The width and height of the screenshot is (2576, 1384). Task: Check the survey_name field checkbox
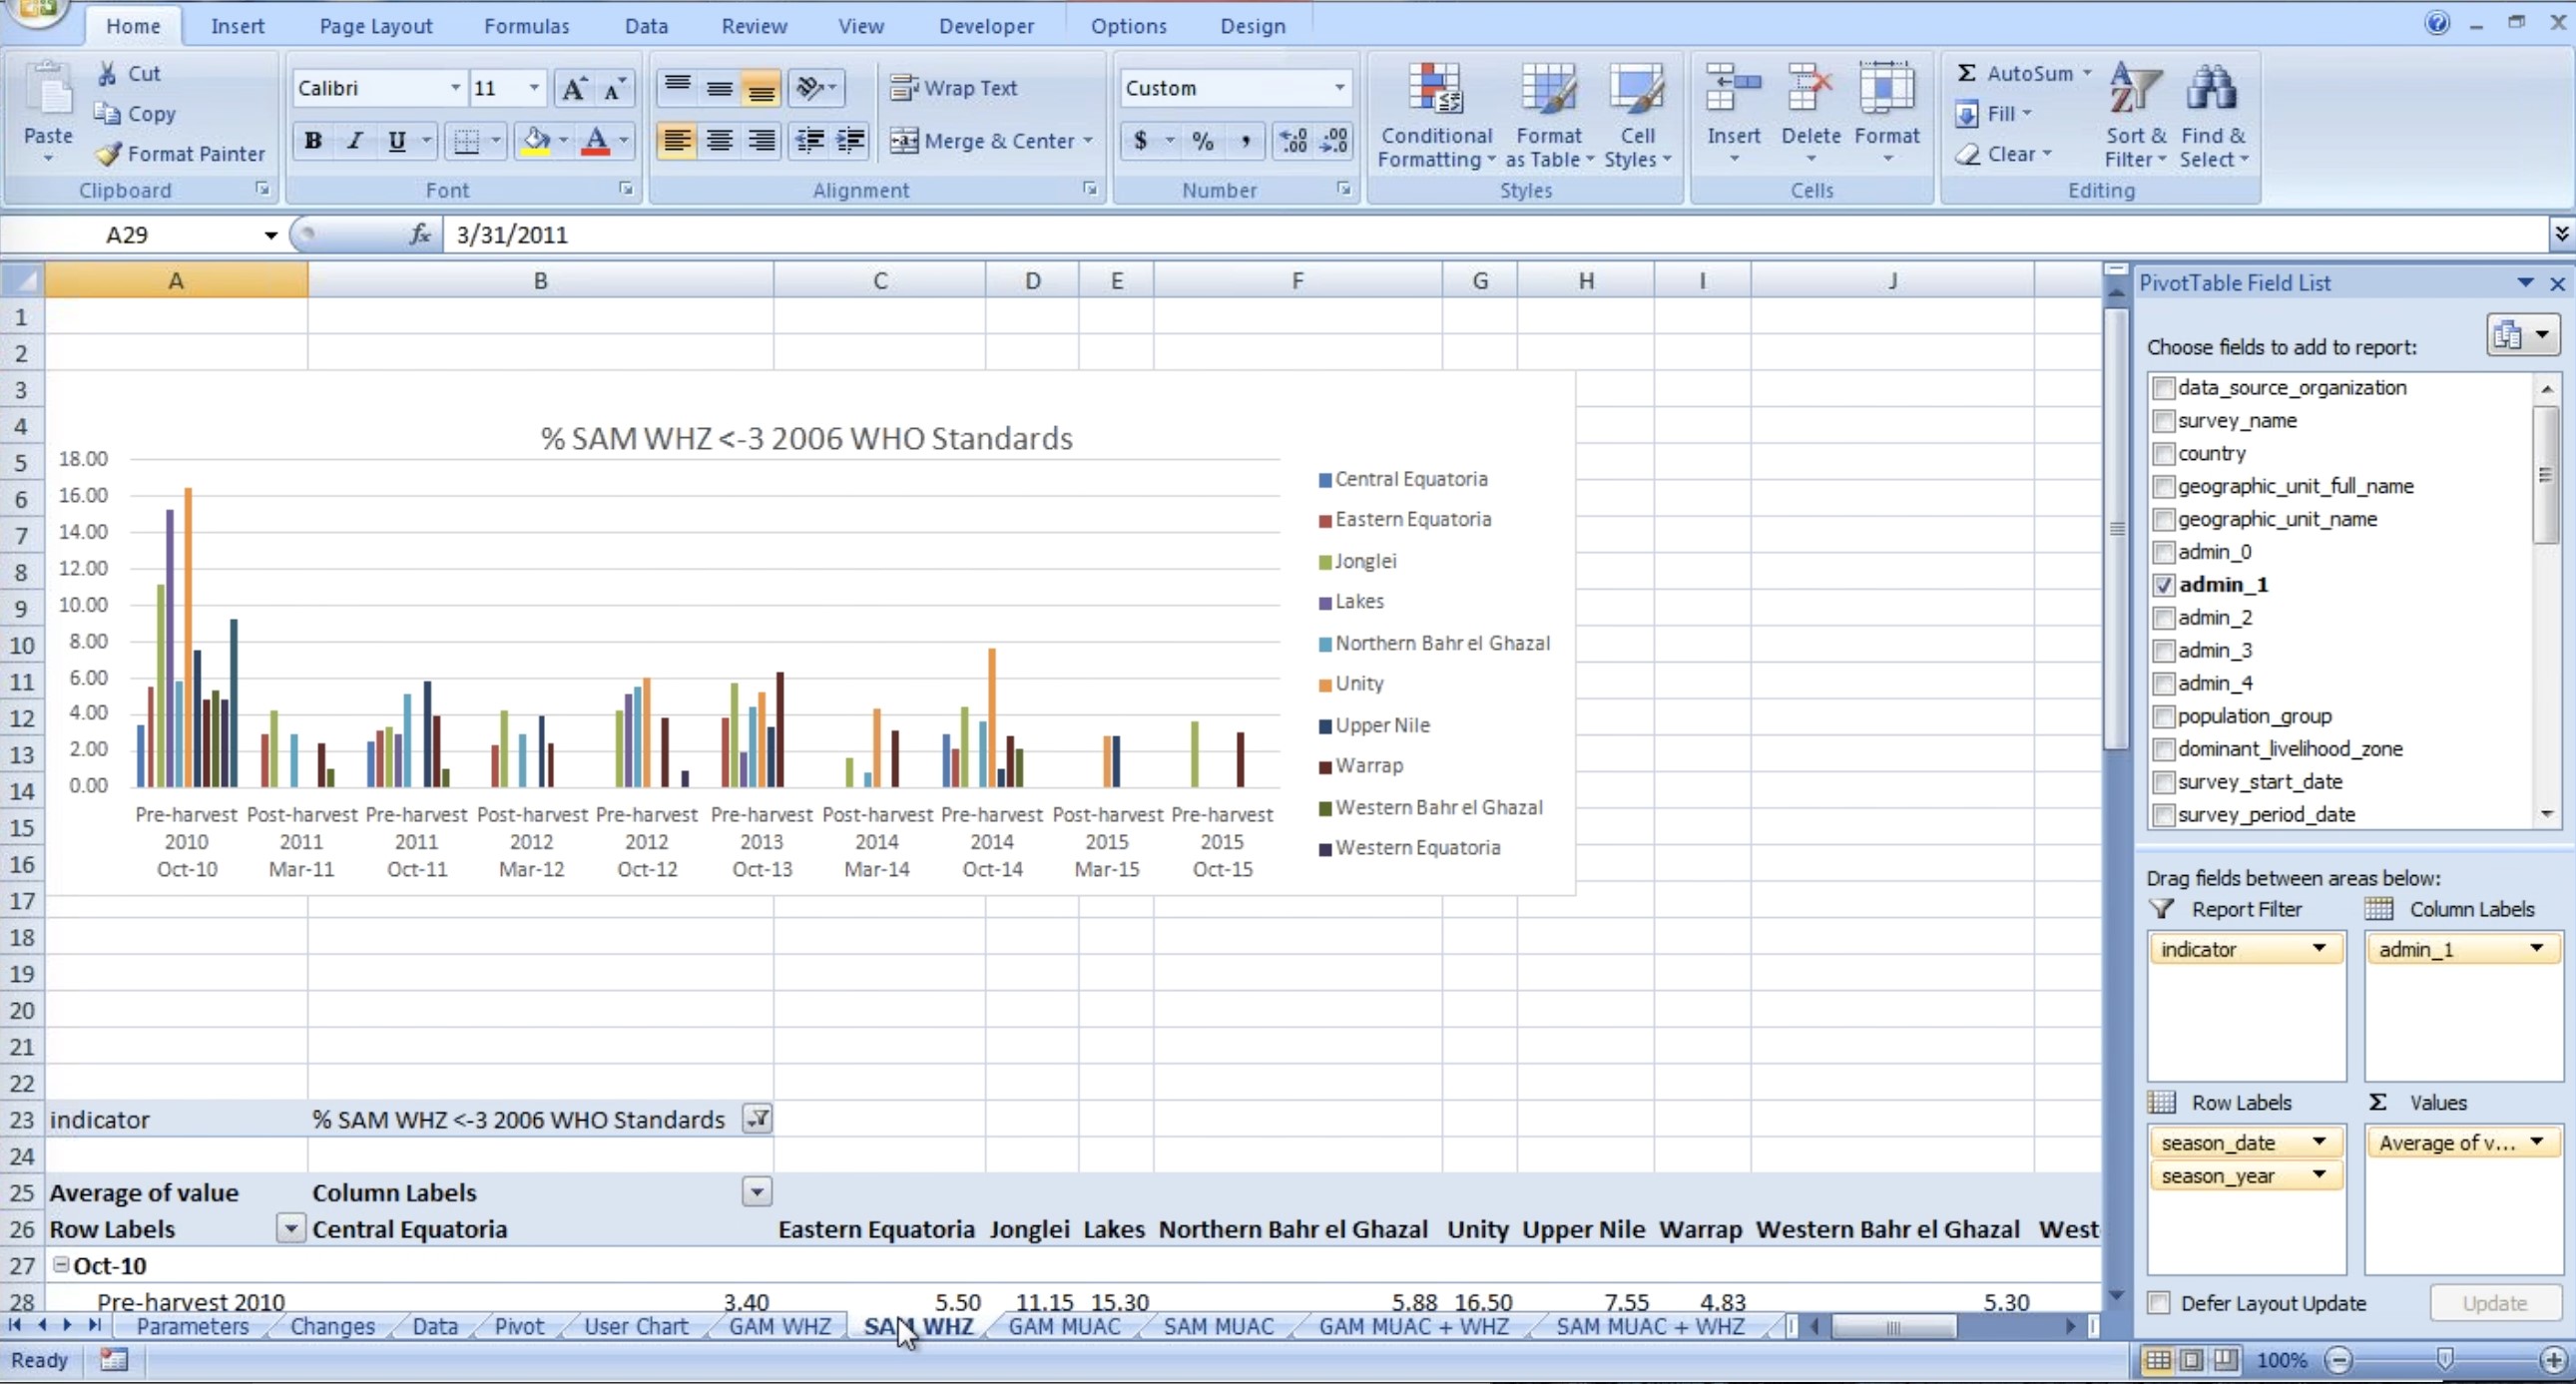click(2164, 421)
